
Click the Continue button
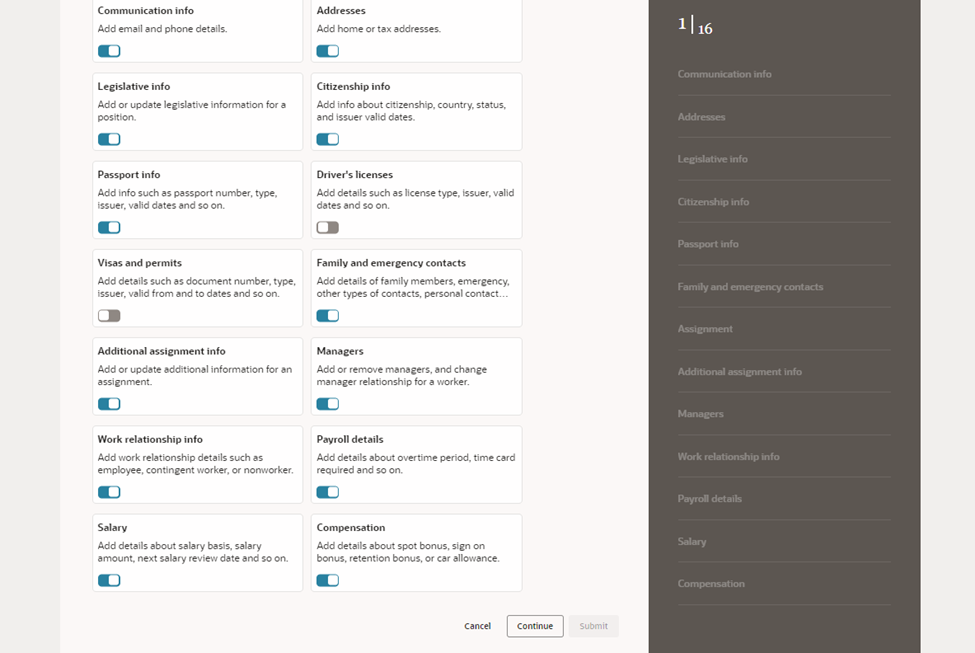[x=534, y=625]
